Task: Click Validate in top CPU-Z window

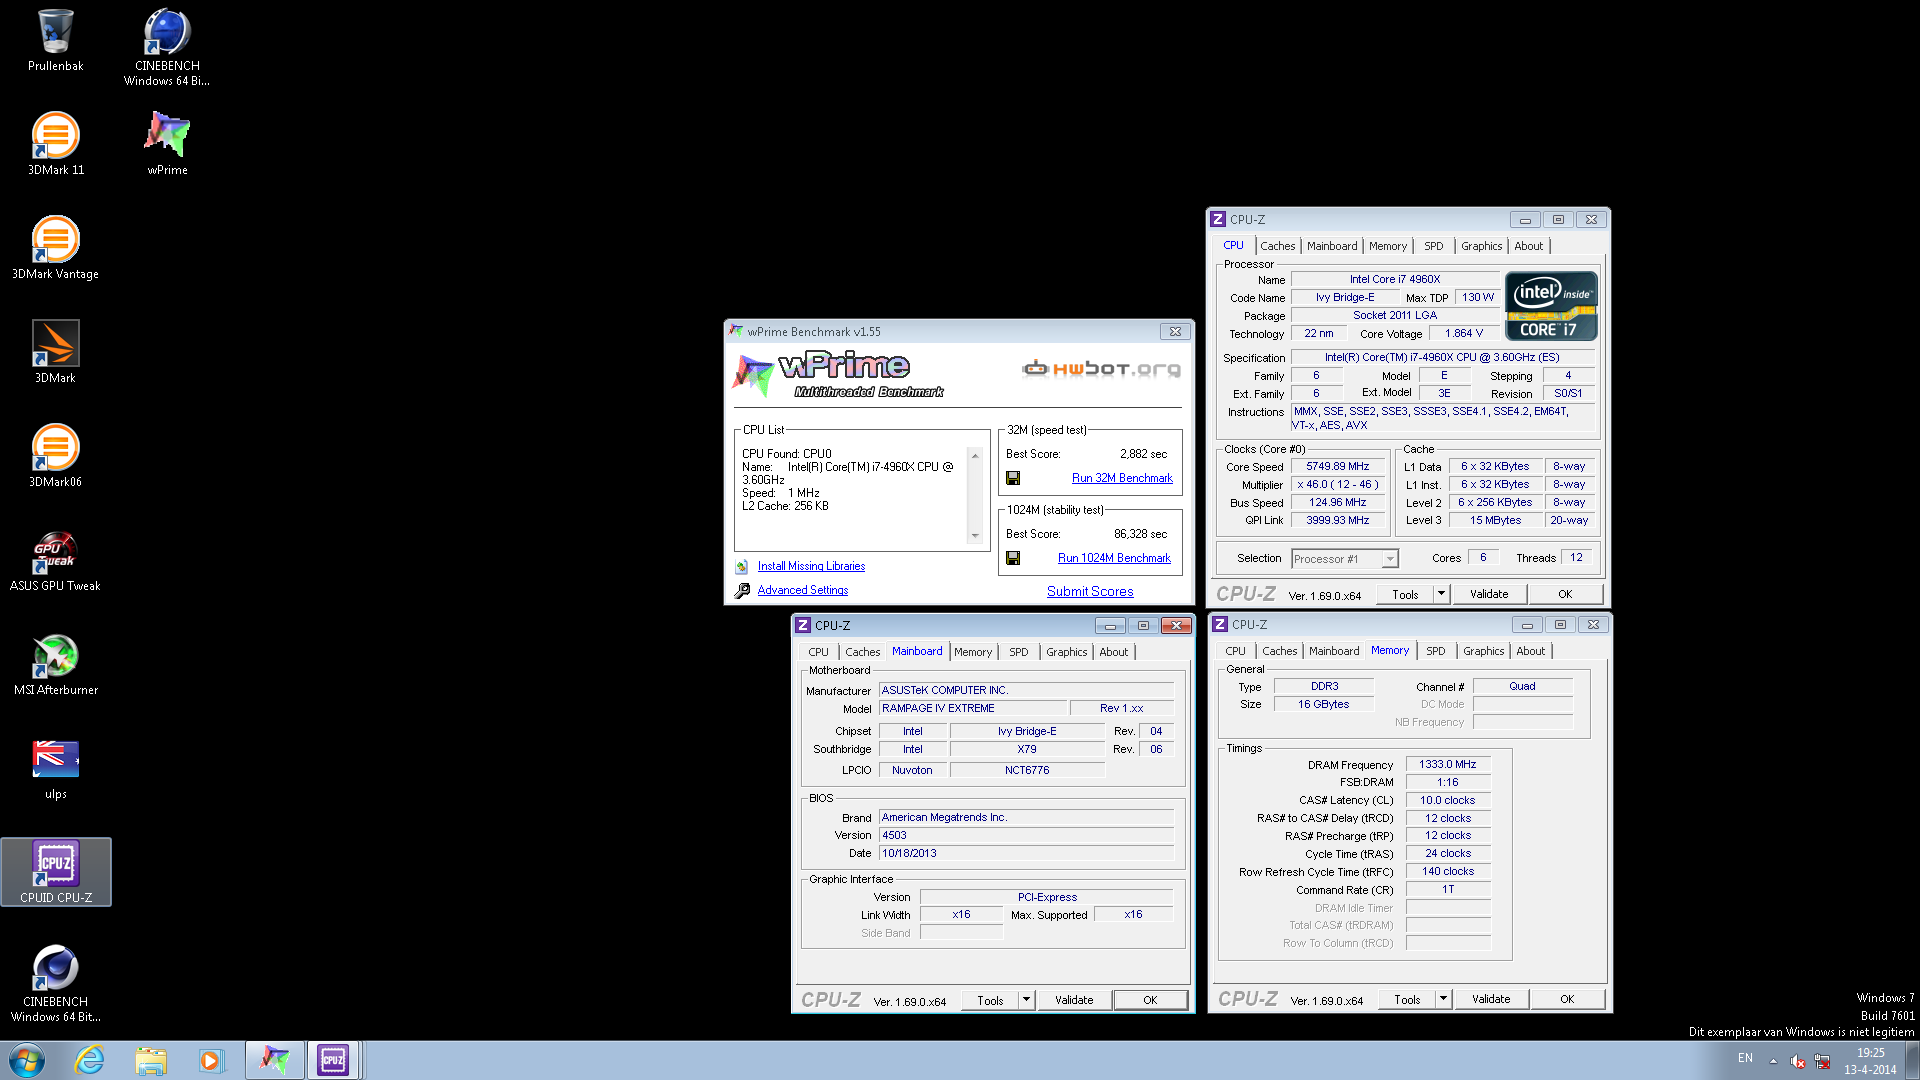Action: (x=1488, y=594)
